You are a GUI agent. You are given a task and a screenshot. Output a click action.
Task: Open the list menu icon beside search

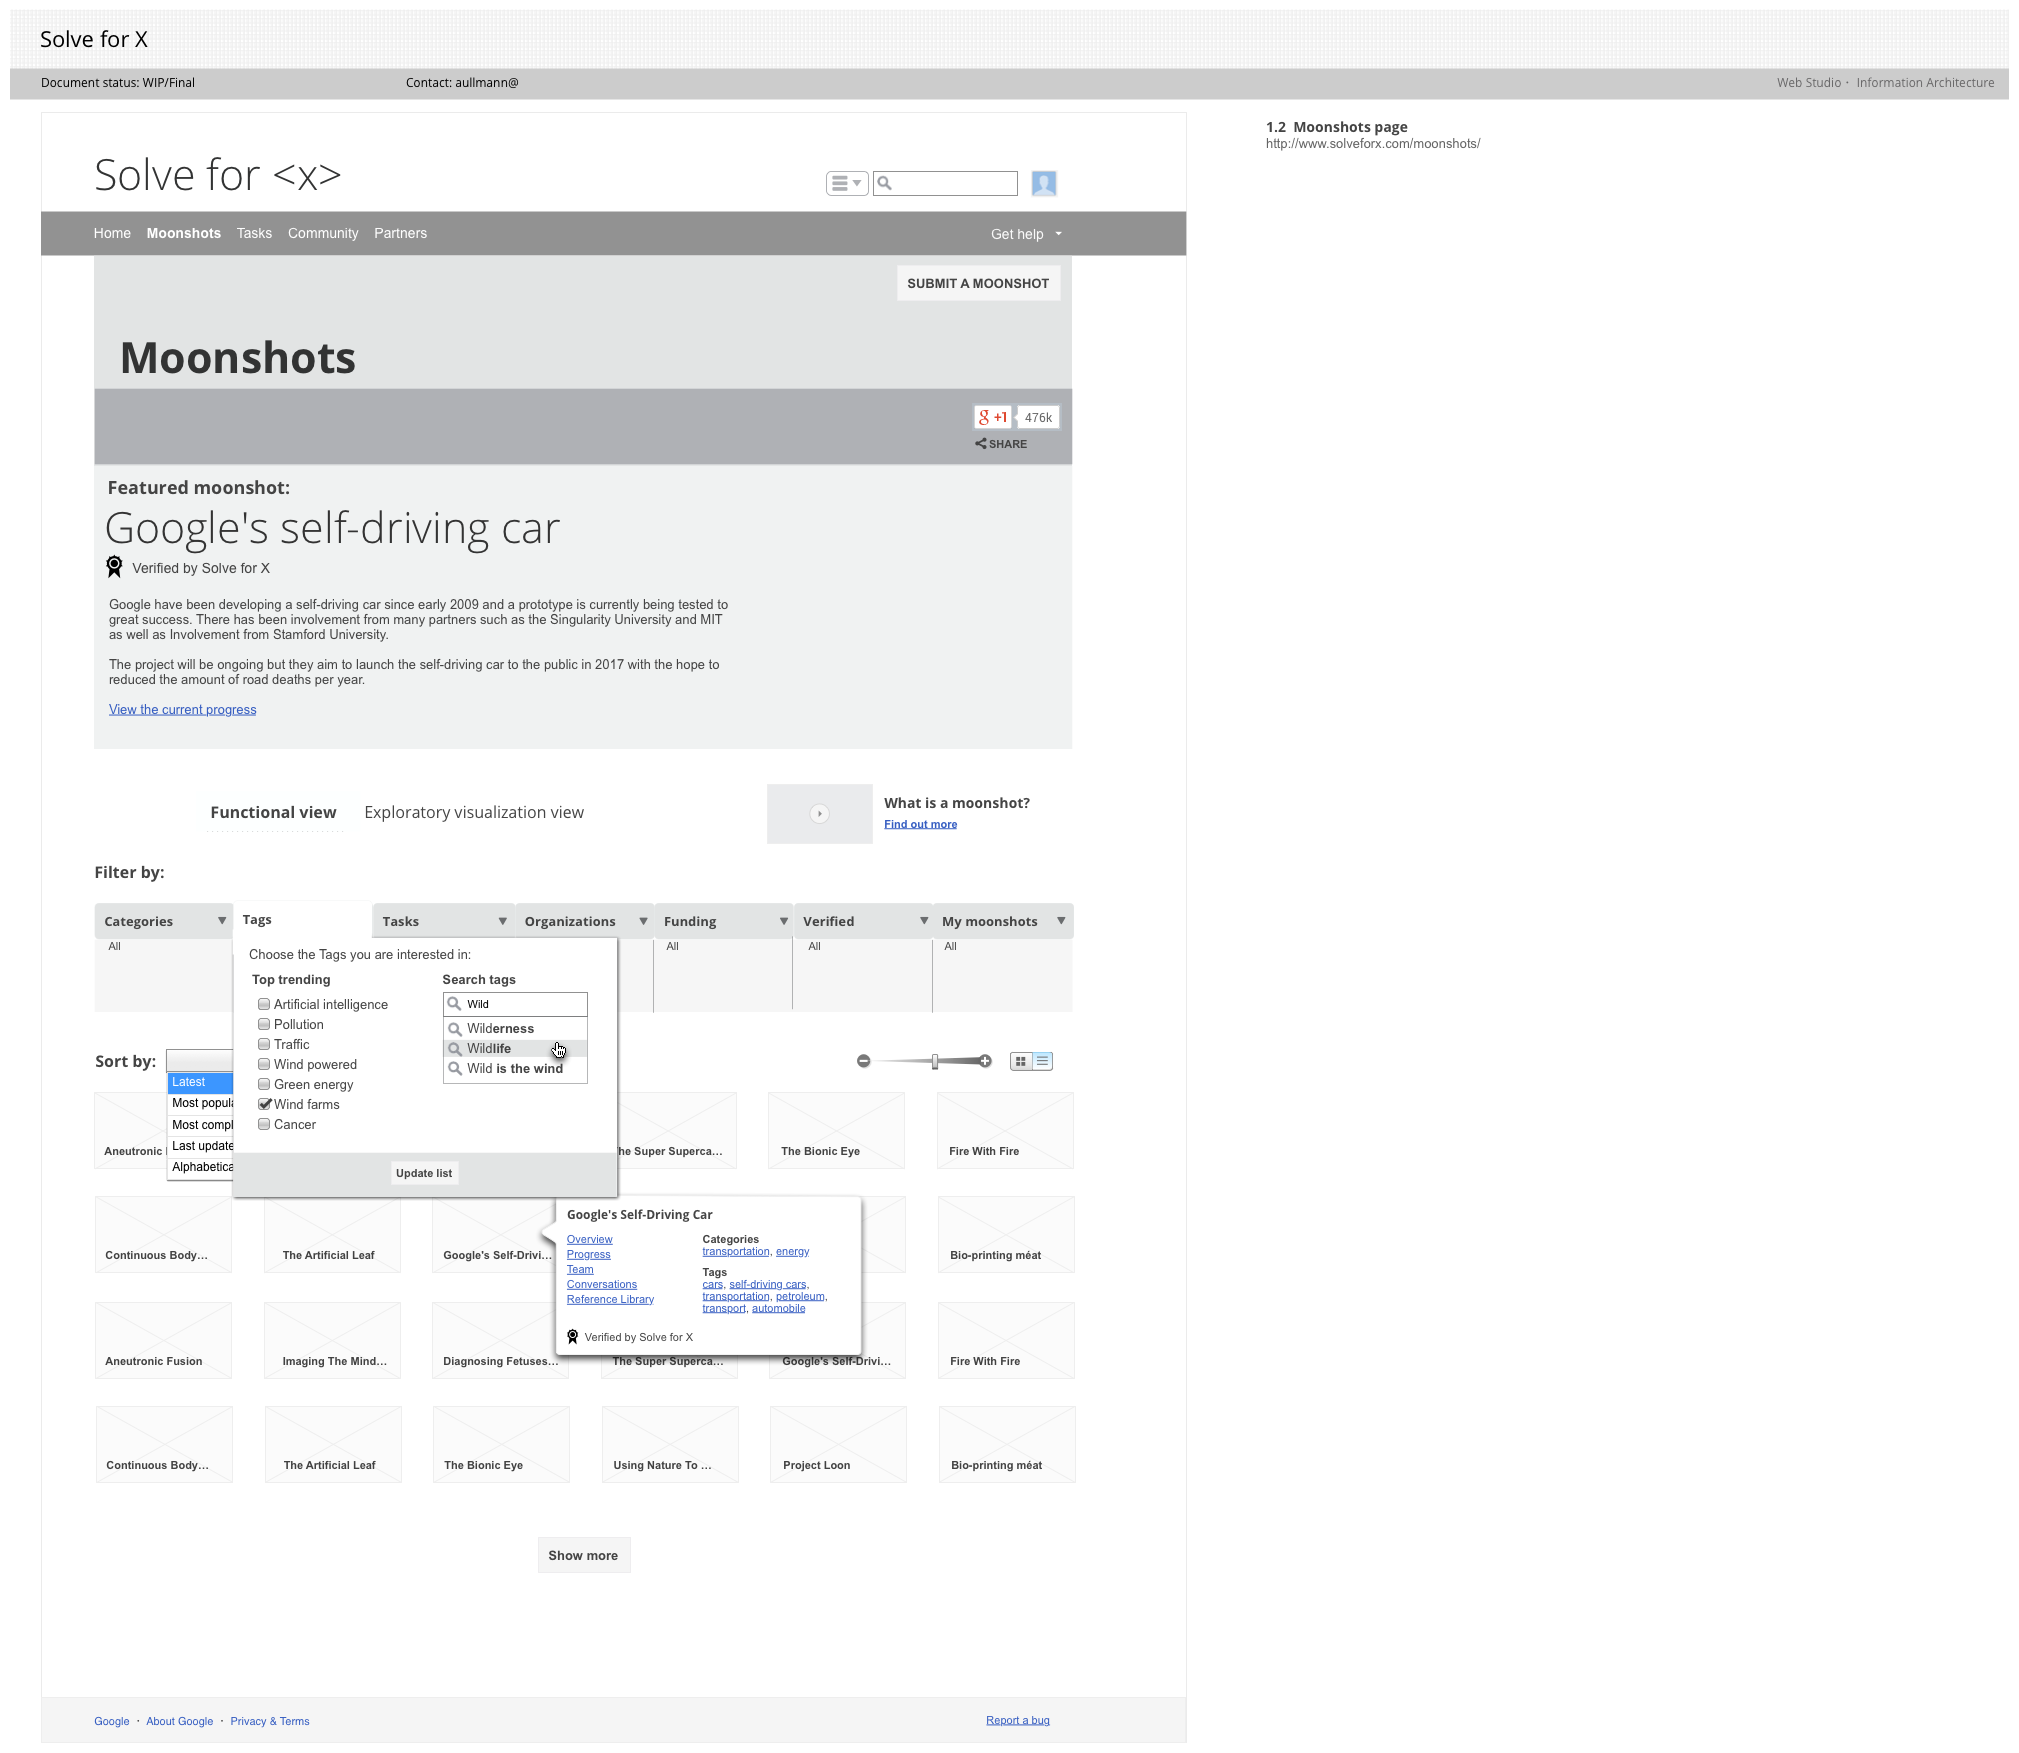[846, 183]
